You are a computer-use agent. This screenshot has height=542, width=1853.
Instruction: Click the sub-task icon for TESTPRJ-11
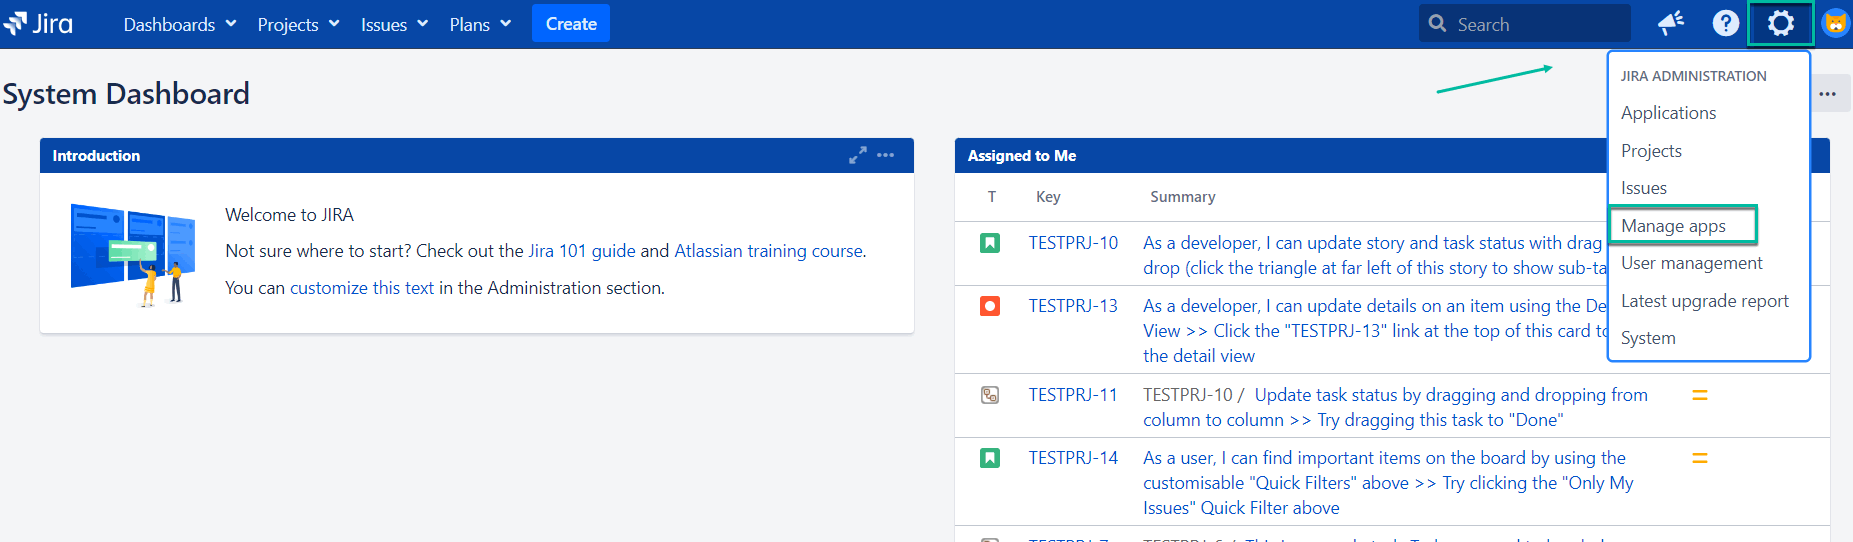[990, 395]
